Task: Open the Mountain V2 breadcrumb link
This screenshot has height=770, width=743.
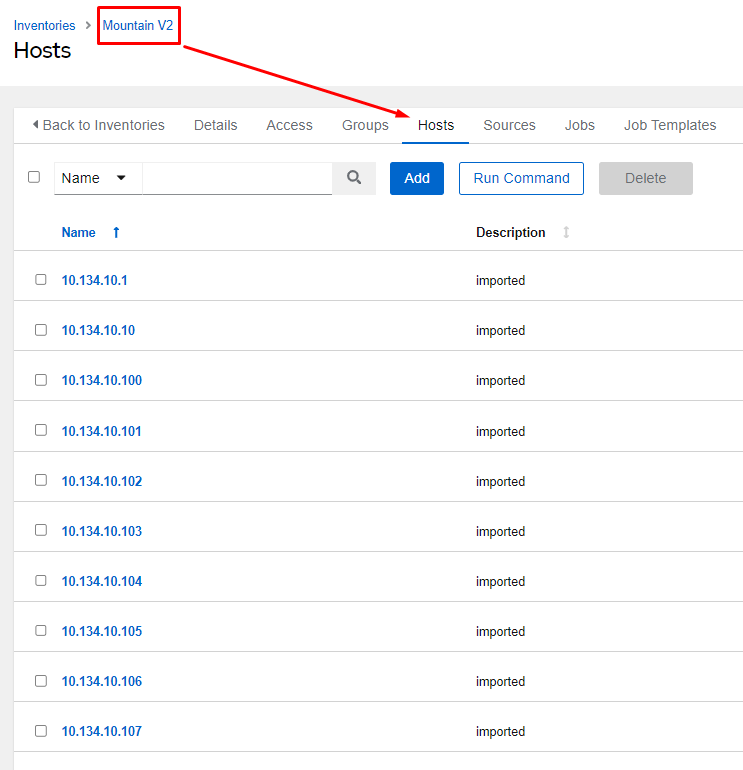Action: [138, 26]
